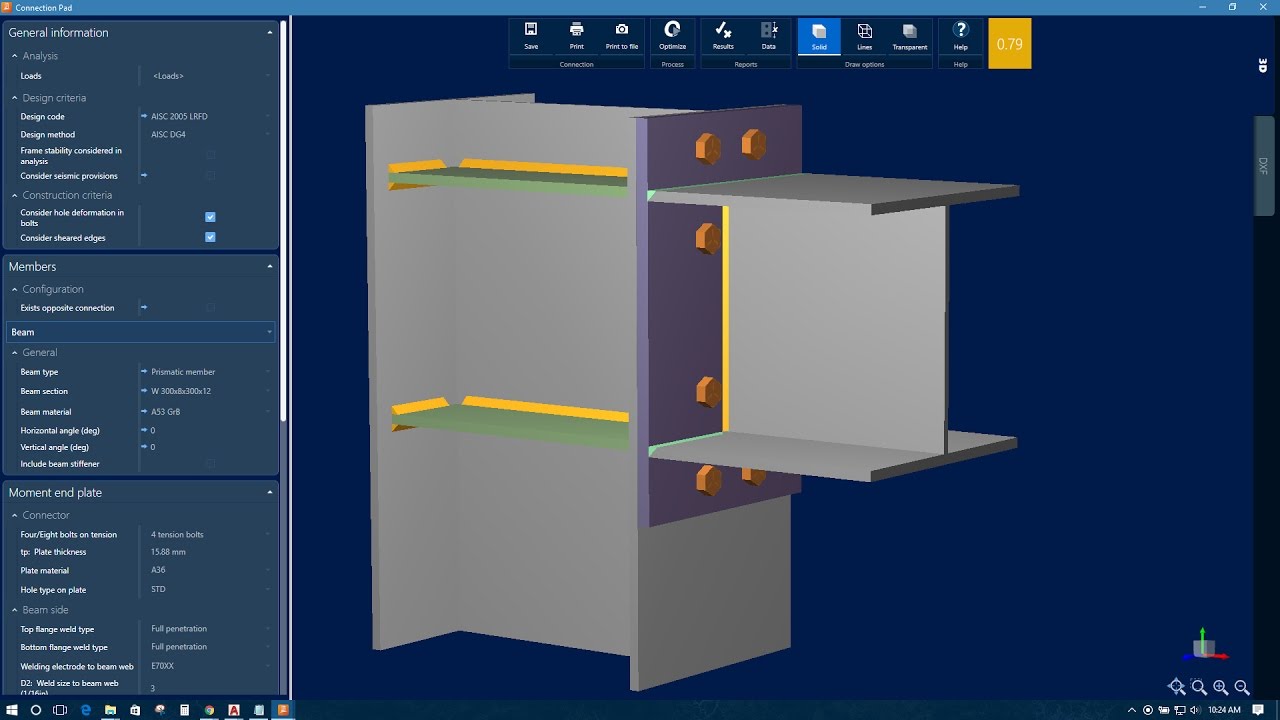Screen dimensions: 1280x720
Task: Select the Beam member tab
Action: click(x=140, y=331)
